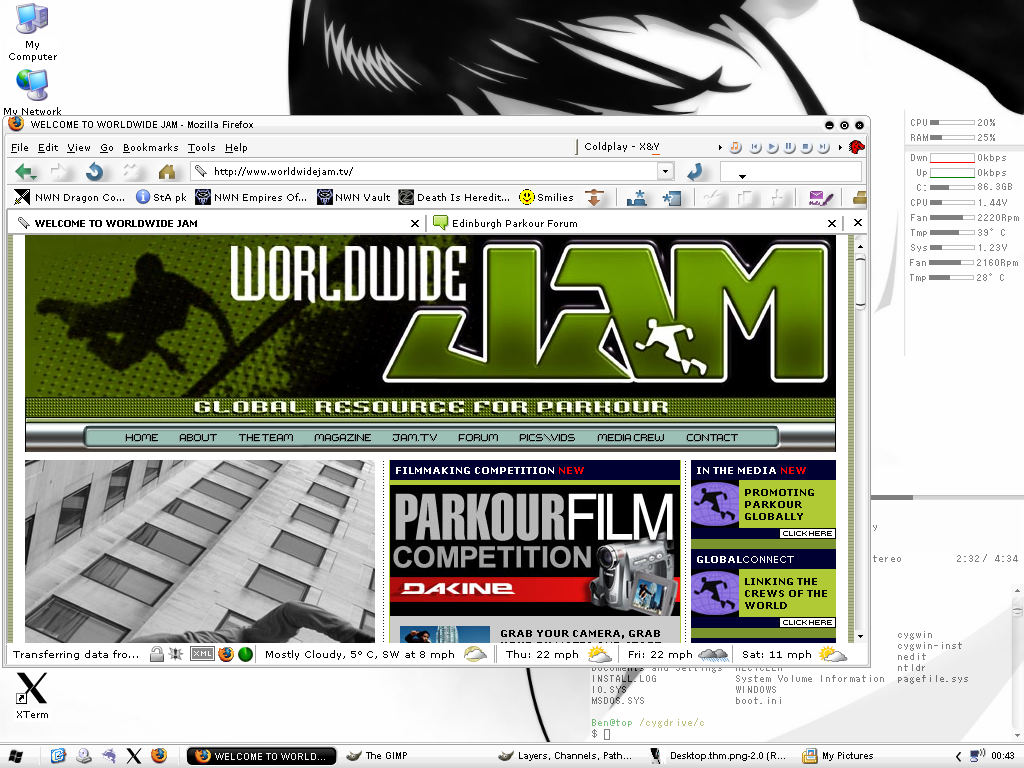Click the page vertical scrollbar down arrow
This screenshot has height=768, width=1024.
(x=860, y=636)
